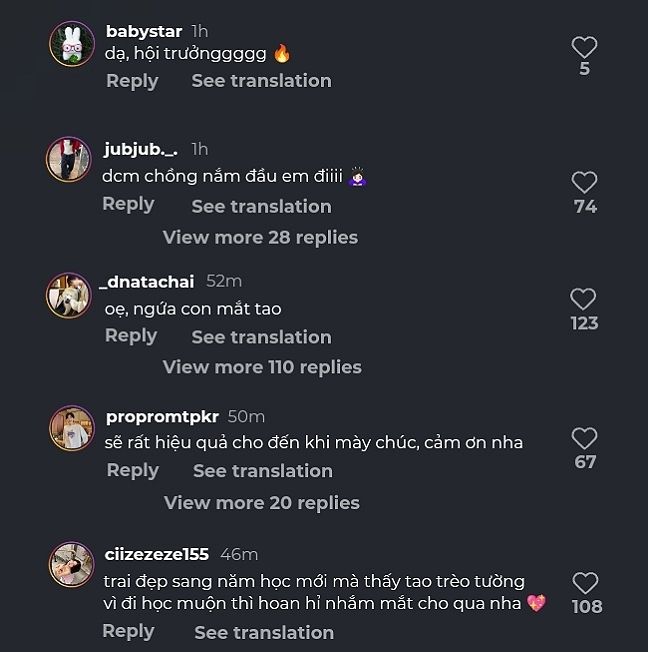
Task: Open babystar's profile picture
Action: pos(72,44)
